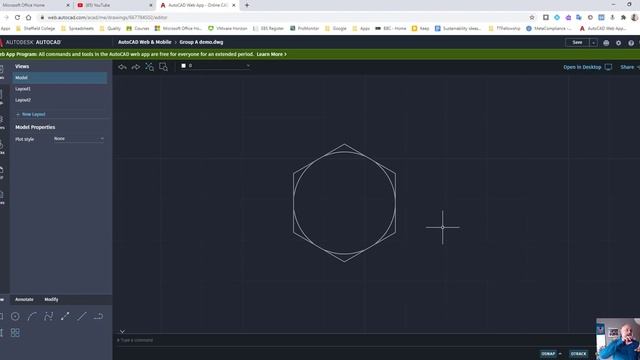This screenshot has width=640, height=360.
Task: Click the browser address bar URL
Action: pyautogui.click(x=107, y=18)
